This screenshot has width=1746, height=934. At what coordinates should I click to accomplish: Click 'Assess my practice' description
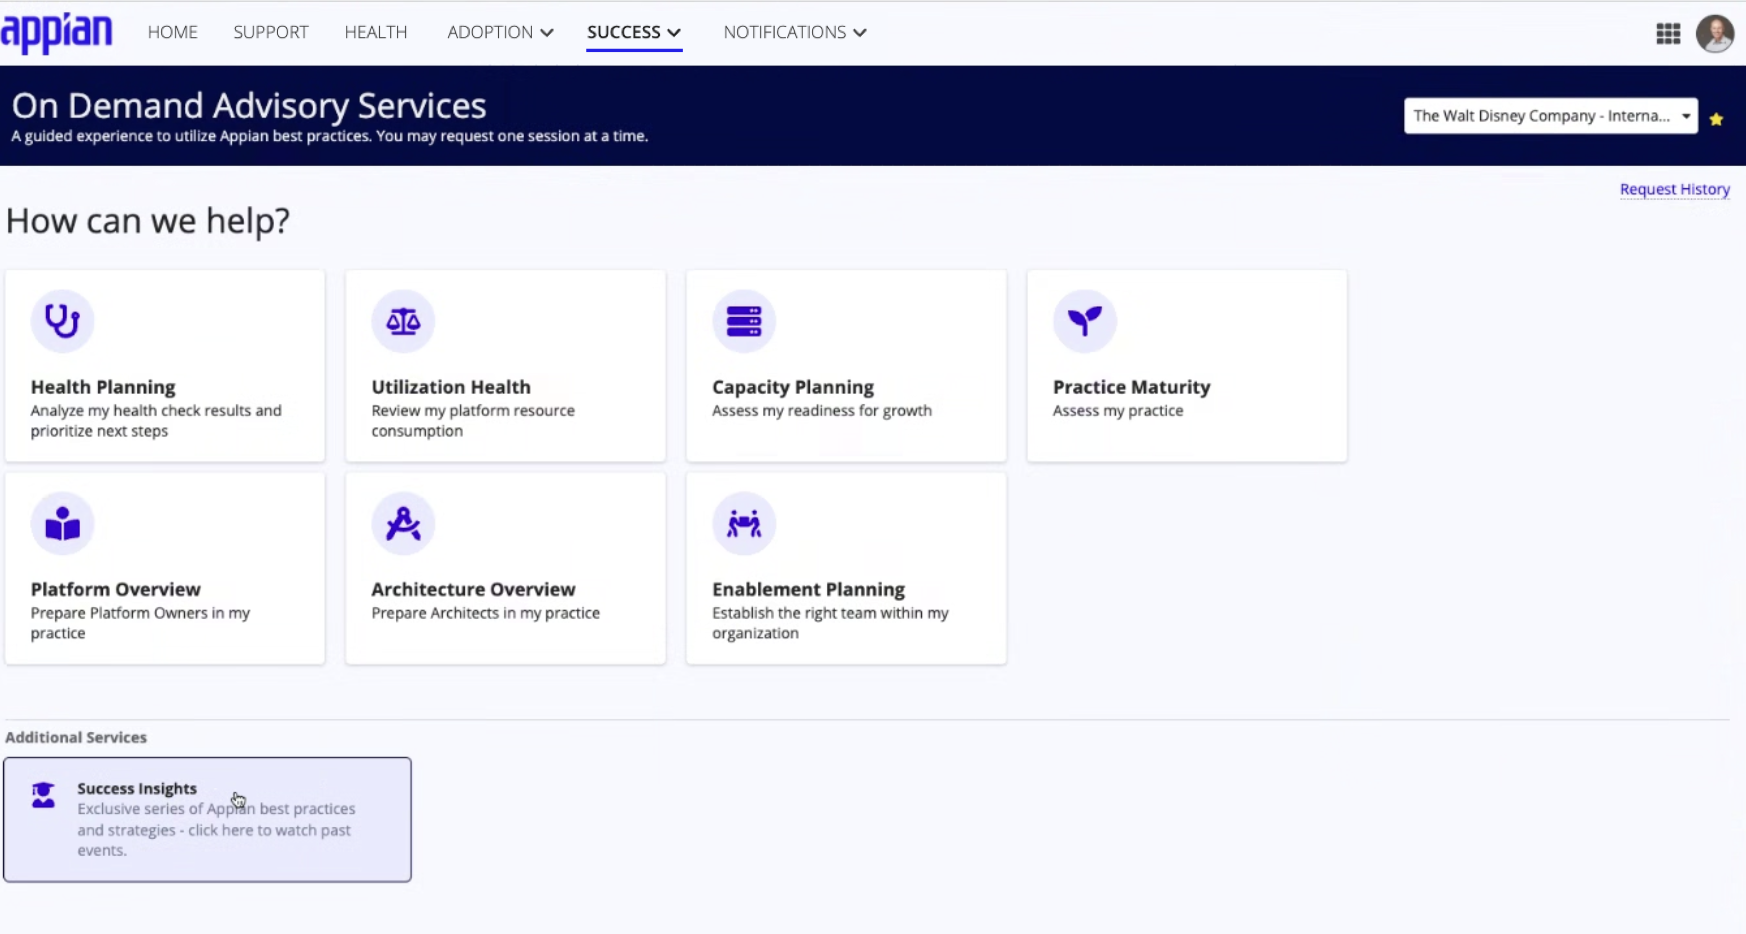pos(1118,410)
